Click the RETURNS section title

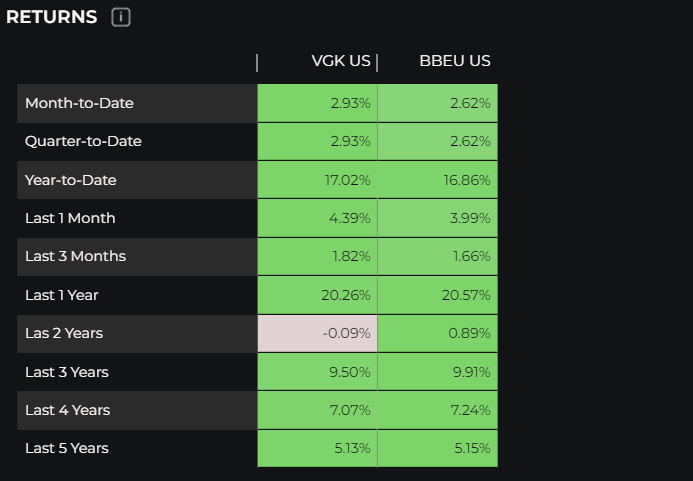click(x=52, y=17)
